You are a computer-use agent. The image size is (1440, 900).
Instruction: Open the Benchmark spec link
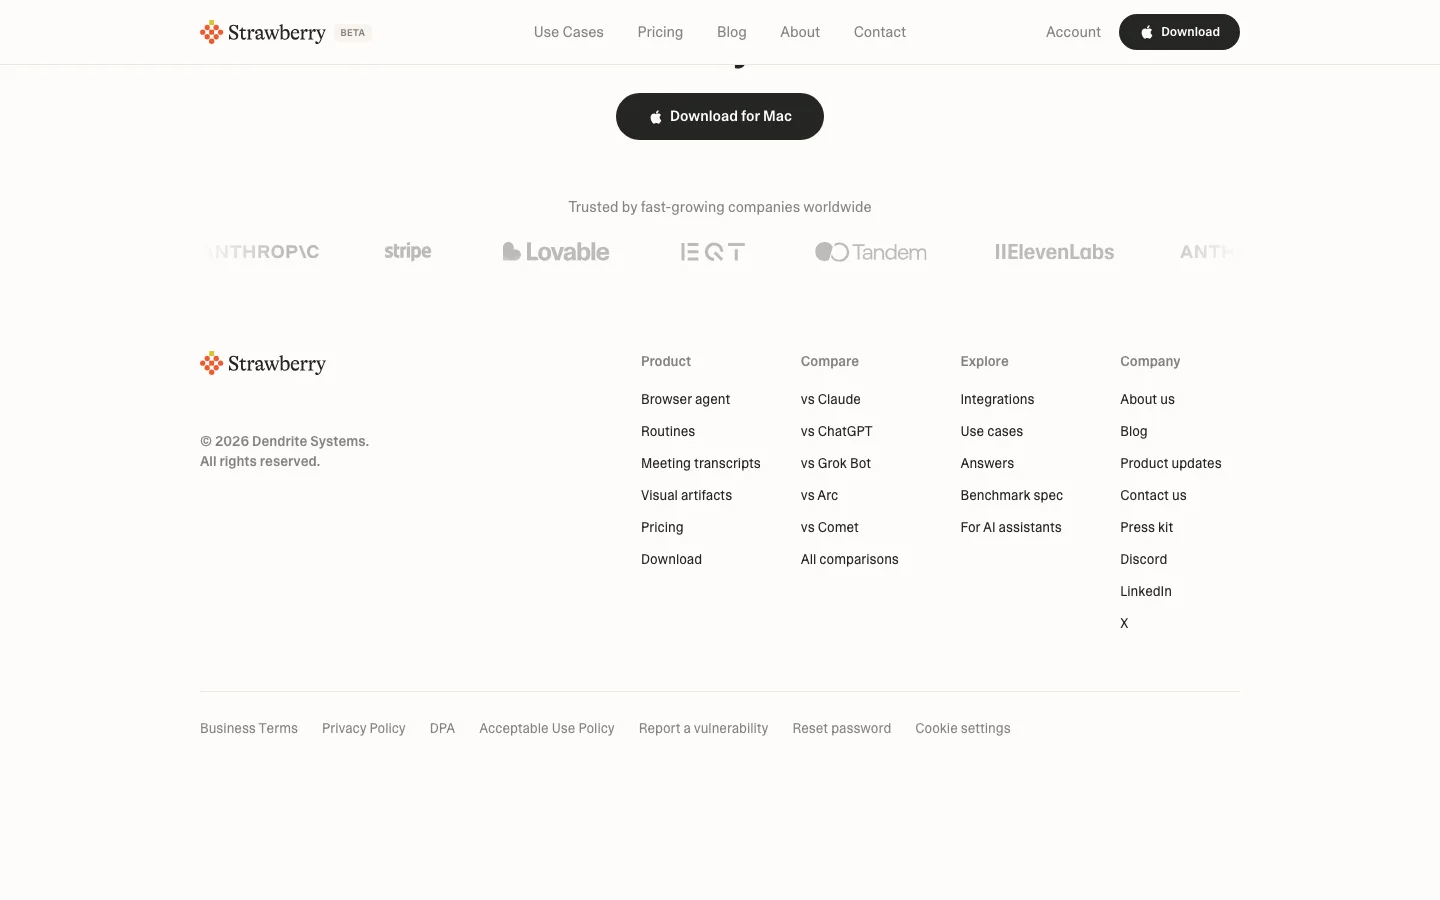(1012, 495)
